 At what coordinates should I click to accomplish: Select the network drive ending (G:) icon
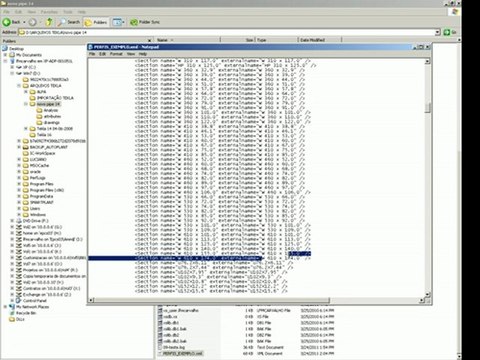(19, 227)
